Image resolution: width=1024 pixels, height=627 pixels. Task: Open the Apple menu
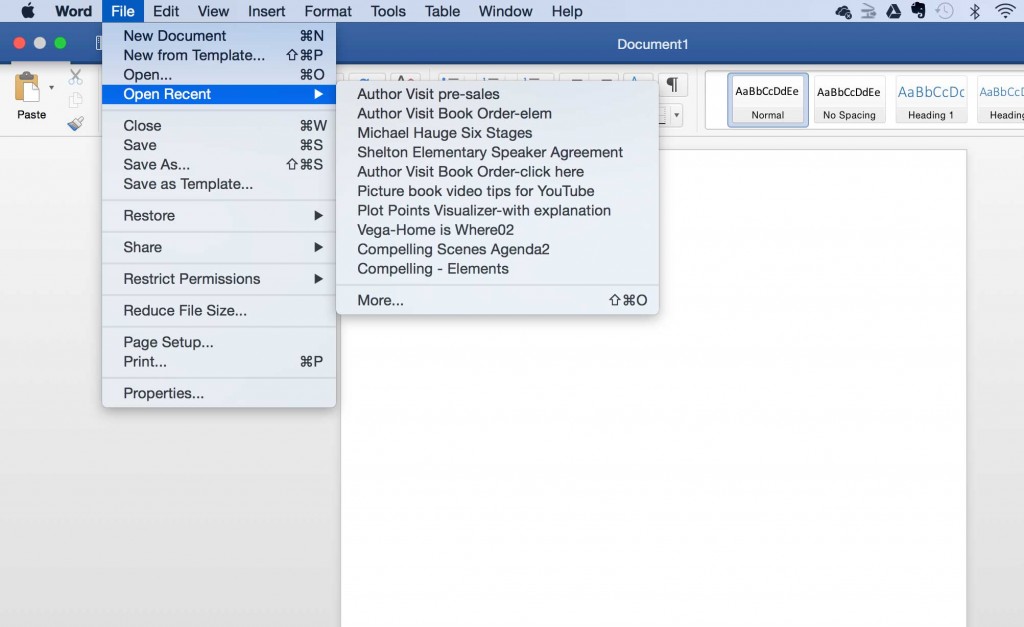click(x=27, y=11)
